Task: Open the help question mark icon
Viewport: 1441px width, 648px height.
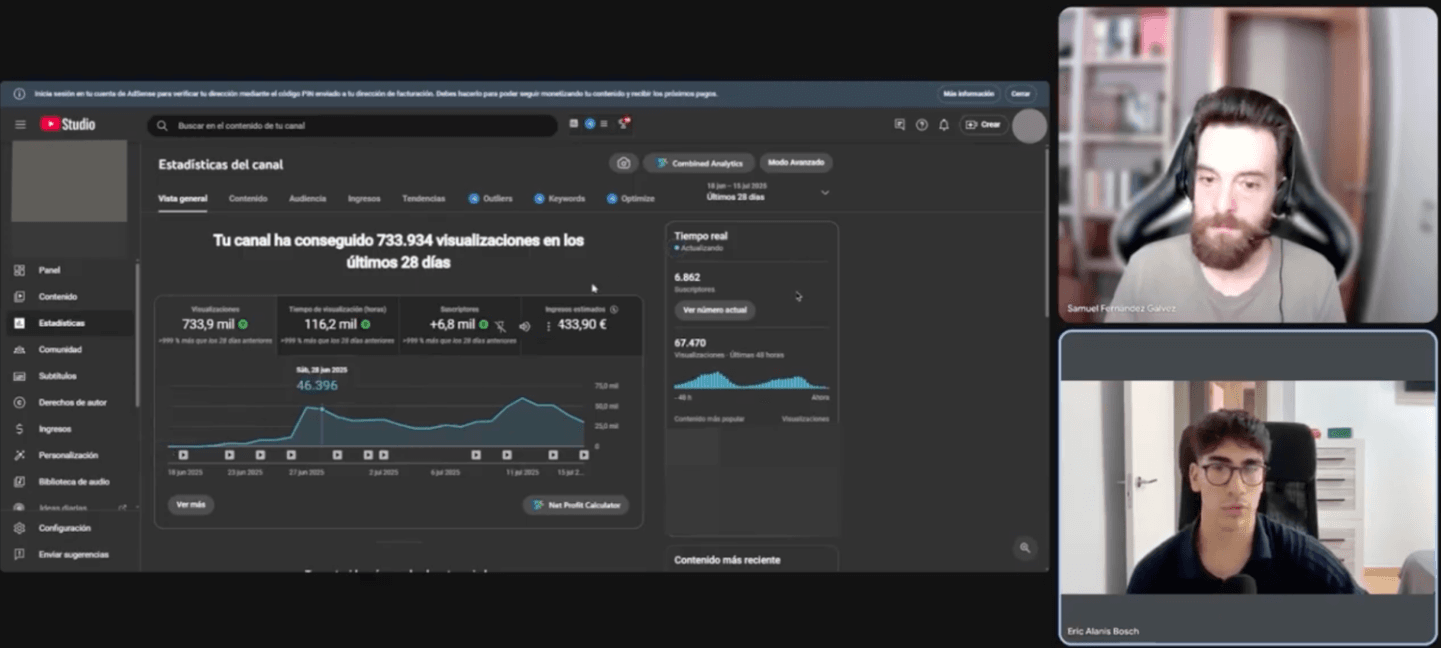Action: (921, 125)
